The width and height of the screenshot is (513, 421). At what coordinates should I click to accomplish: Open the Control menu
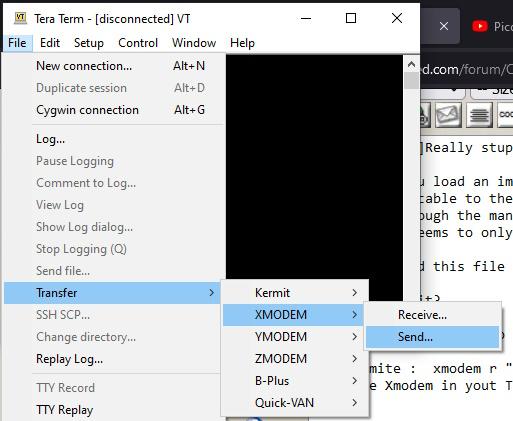[138, 43]
